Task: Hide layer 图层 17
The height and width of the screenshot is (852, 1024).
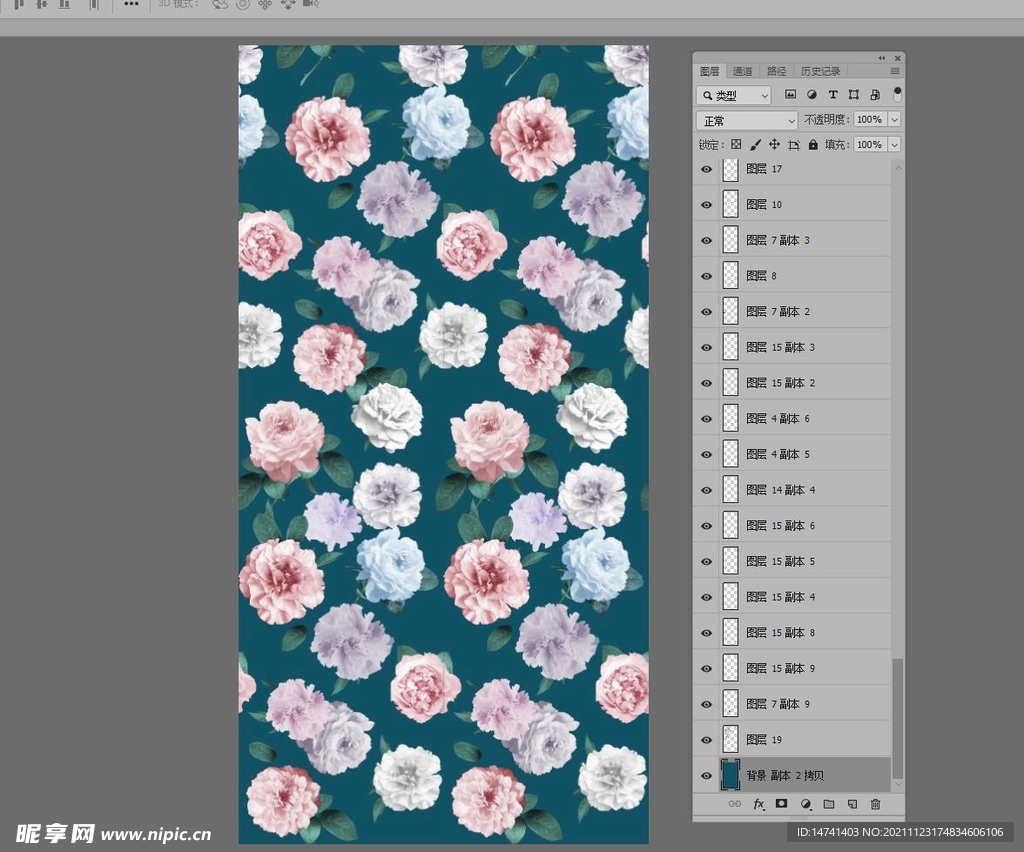Action: [706, 169]
